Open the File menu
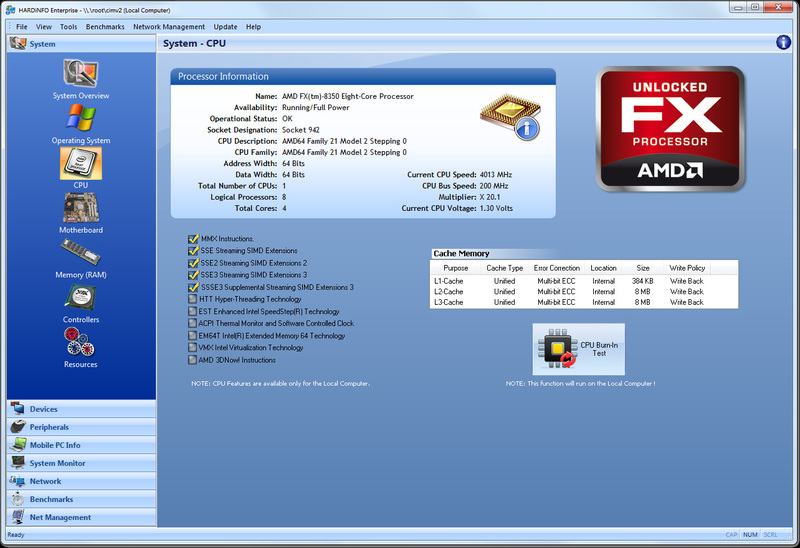This screenshot has height=548, width=800. [x=22, y=27]
